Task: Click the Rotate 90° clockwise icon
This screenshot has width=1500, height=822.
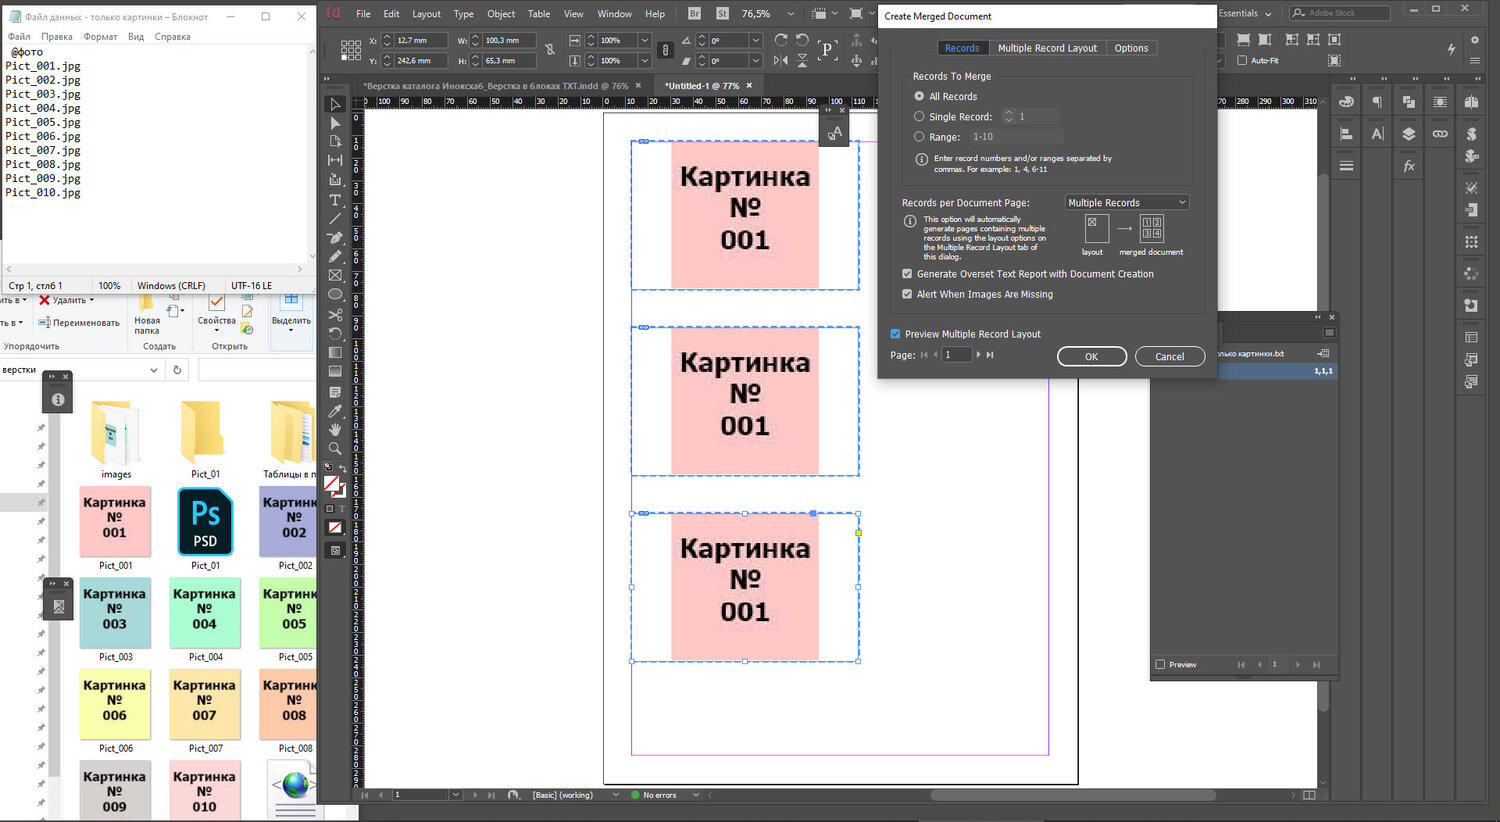Action: [781, 40]
